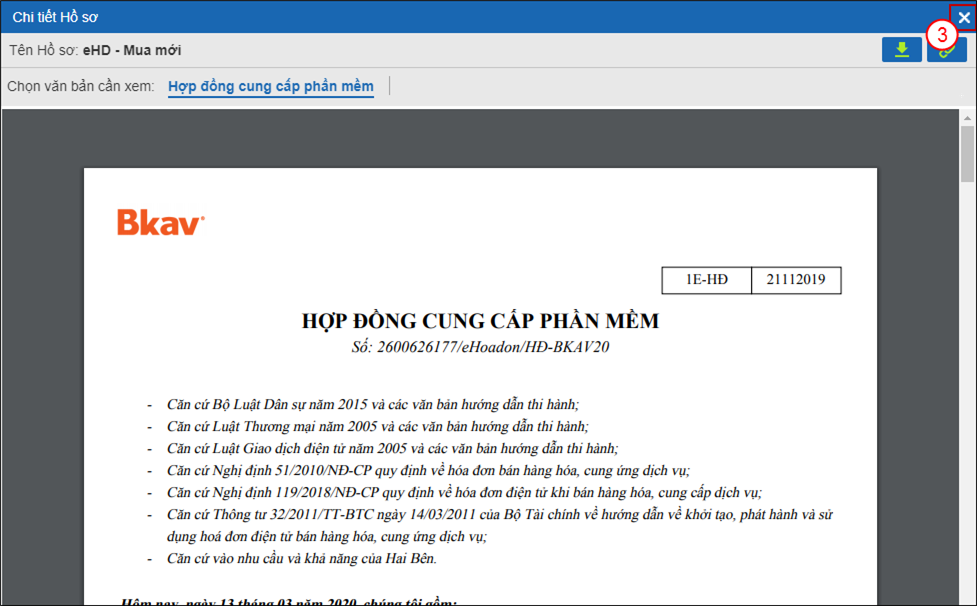Click the Chi tiết Hồ sơ title text
The image size is (977, 606).
pyautogui.click(x=55, y=17)
